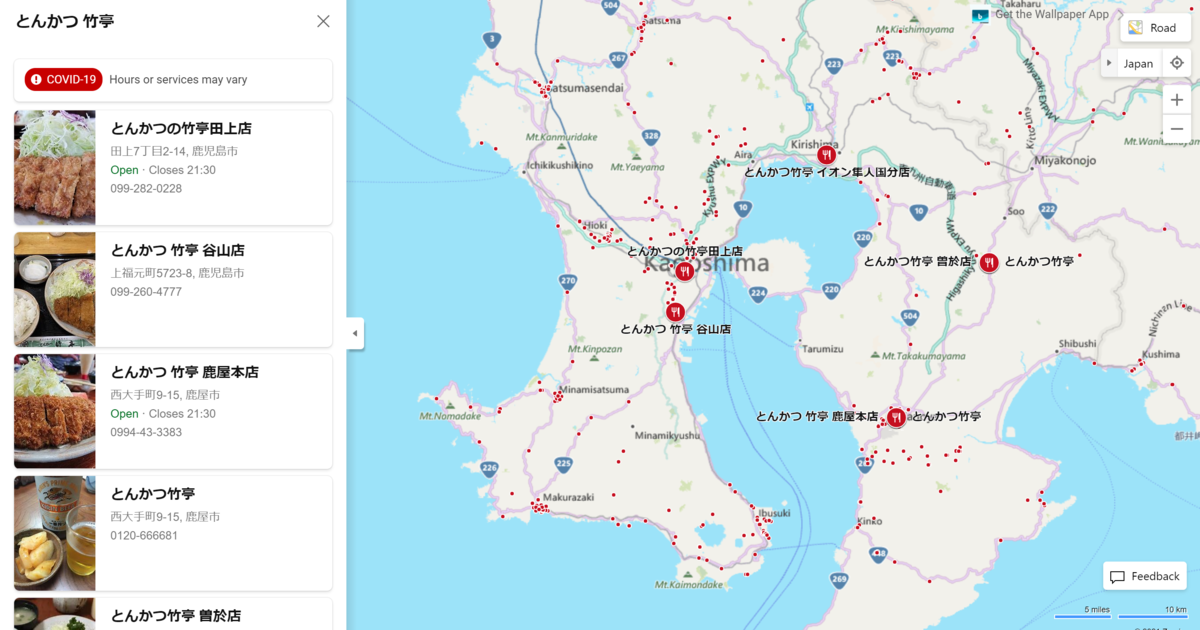The height and width of the screenshot is (630, 1200).
Task: Open the Feedback button
Action: (x=1145, y=577)
